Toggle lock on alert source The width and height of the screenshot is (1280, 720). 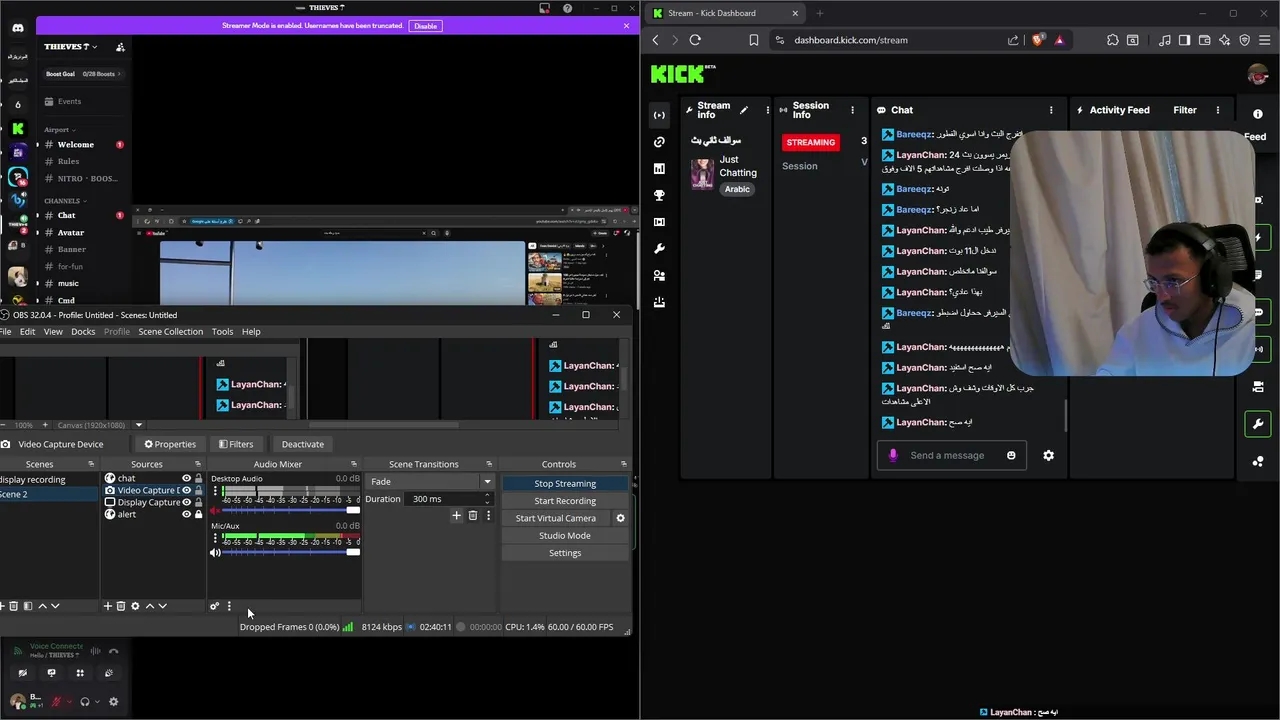[198, 514]
